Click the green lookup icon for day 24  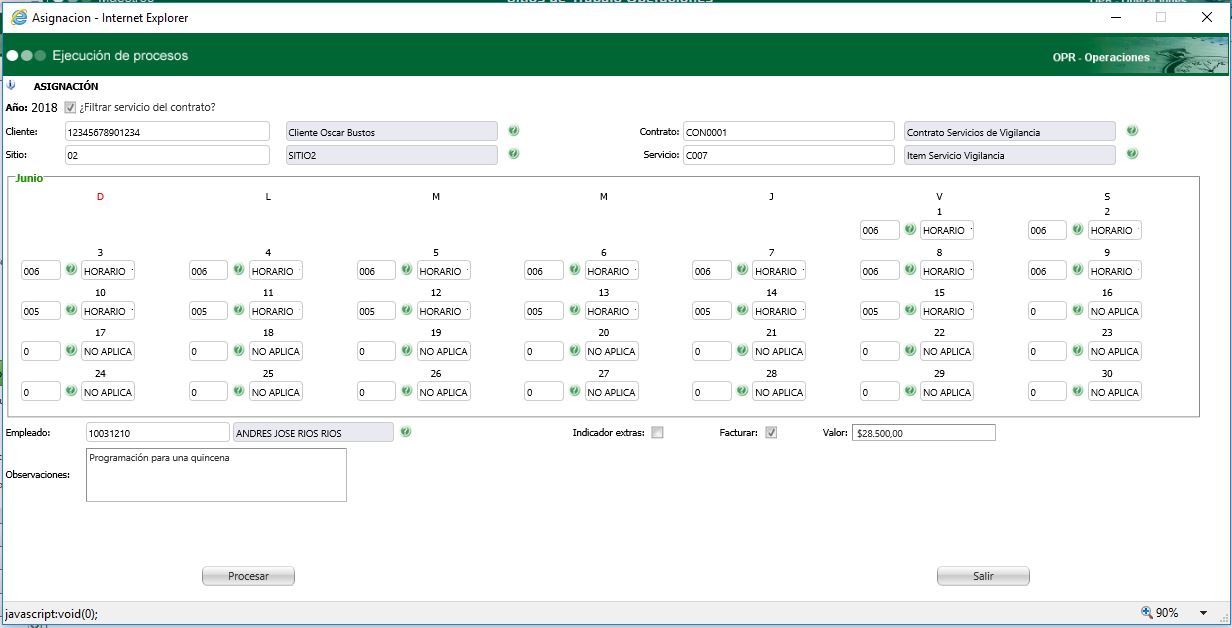(x=71, y=392)
